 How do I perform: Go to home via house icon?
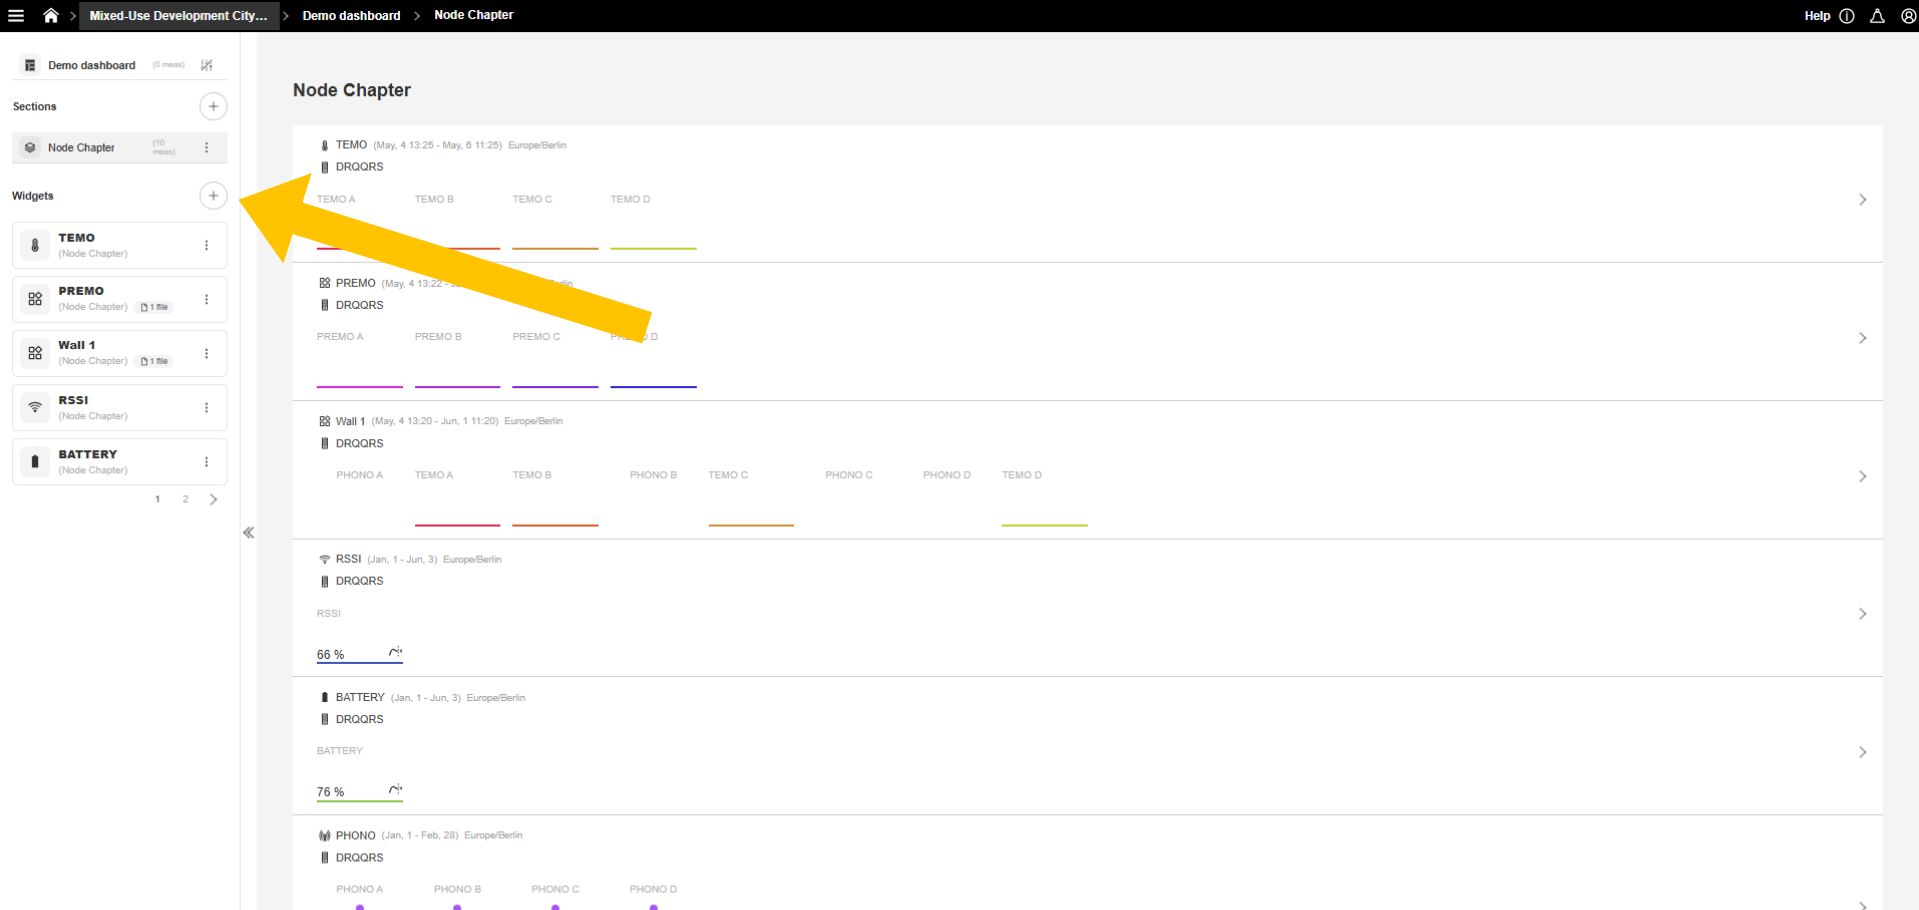(51, 16)
